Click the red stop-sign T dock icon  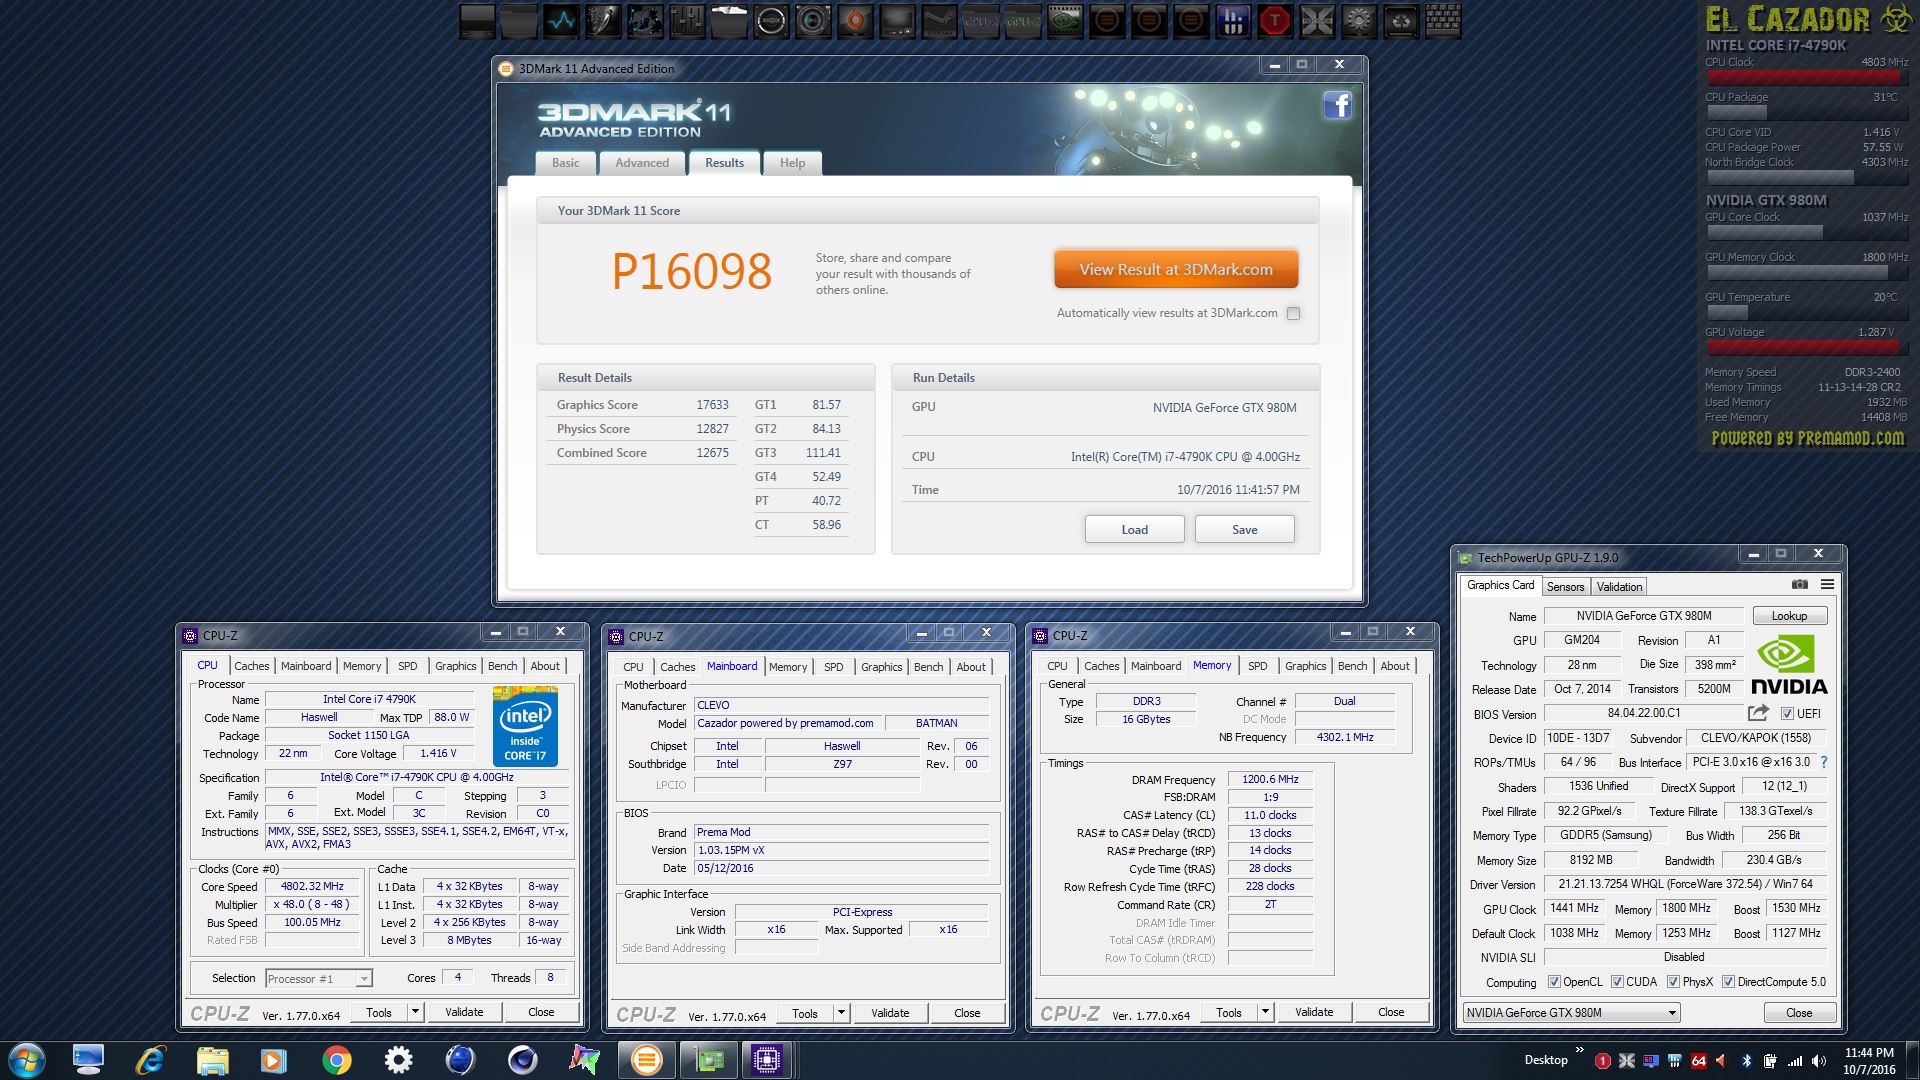(x=1275, y=20)
